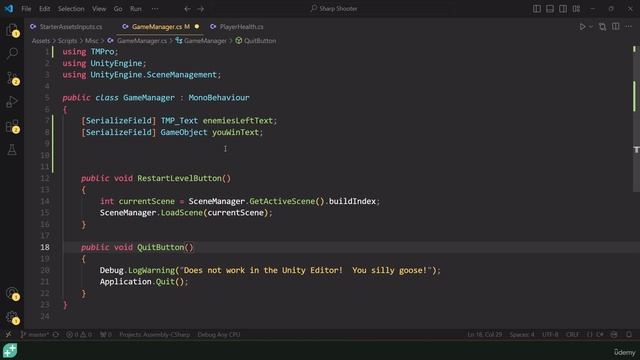
Task: Click on the QuitButton method name
Action: [x=160, y=247]
